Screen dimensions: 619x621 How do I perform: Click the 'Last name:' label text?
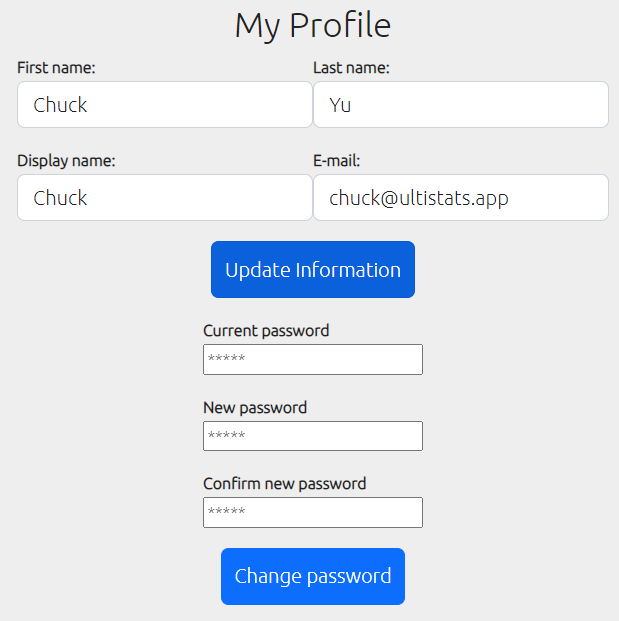coord(351,68)
